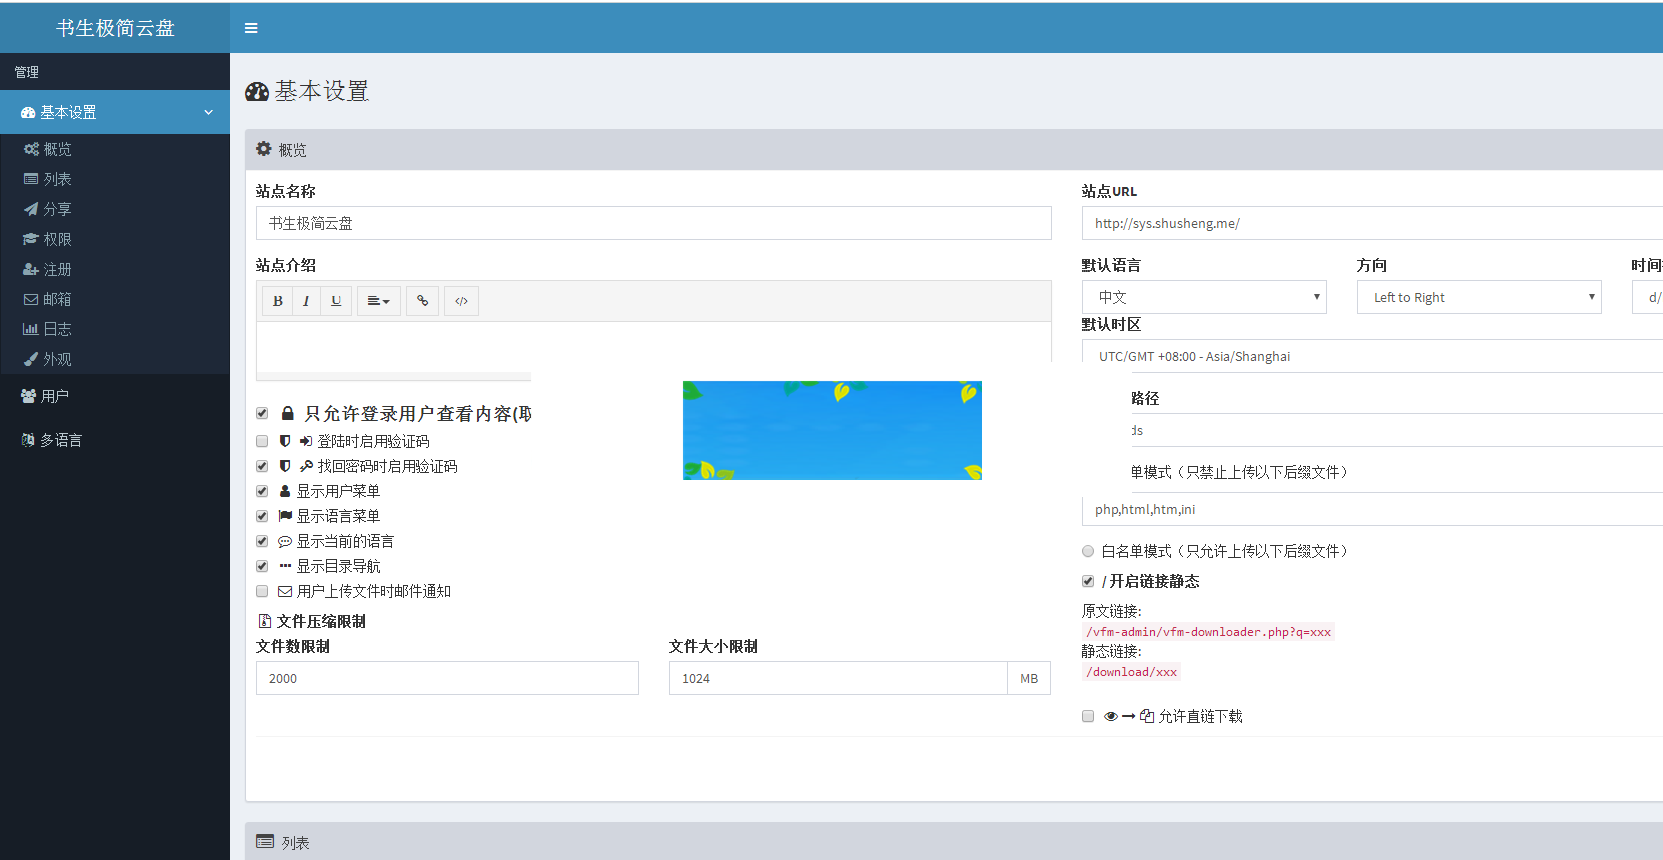
Task: Click the 书生极简云盘 site logo link
Action: point(115,28)
